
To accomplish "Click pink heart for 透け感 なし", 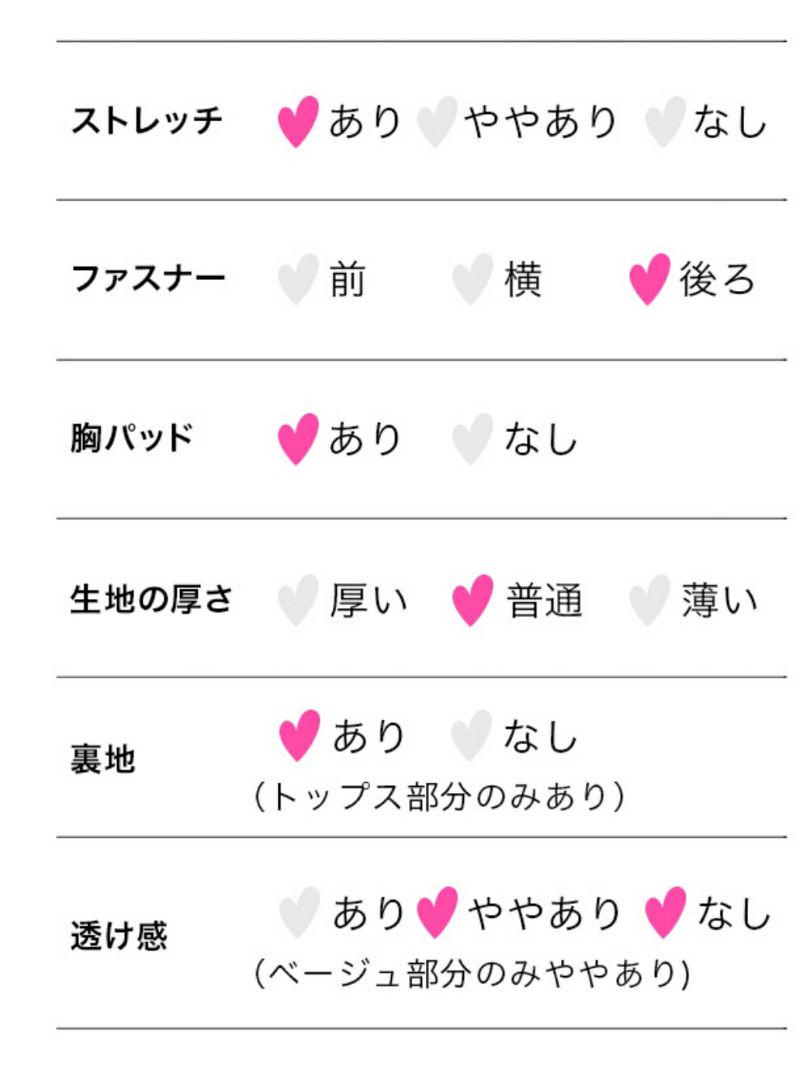I will click(666, 912).
